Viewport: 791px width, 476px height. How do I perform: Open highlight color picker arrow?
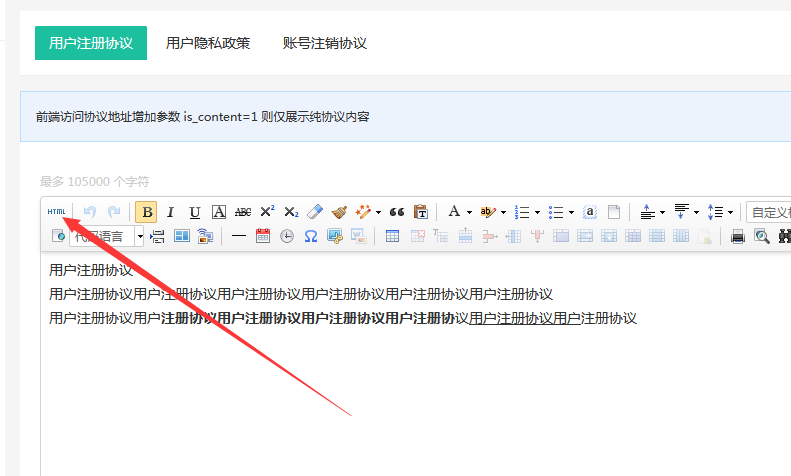pyautogui.click(x=503, y=212)
